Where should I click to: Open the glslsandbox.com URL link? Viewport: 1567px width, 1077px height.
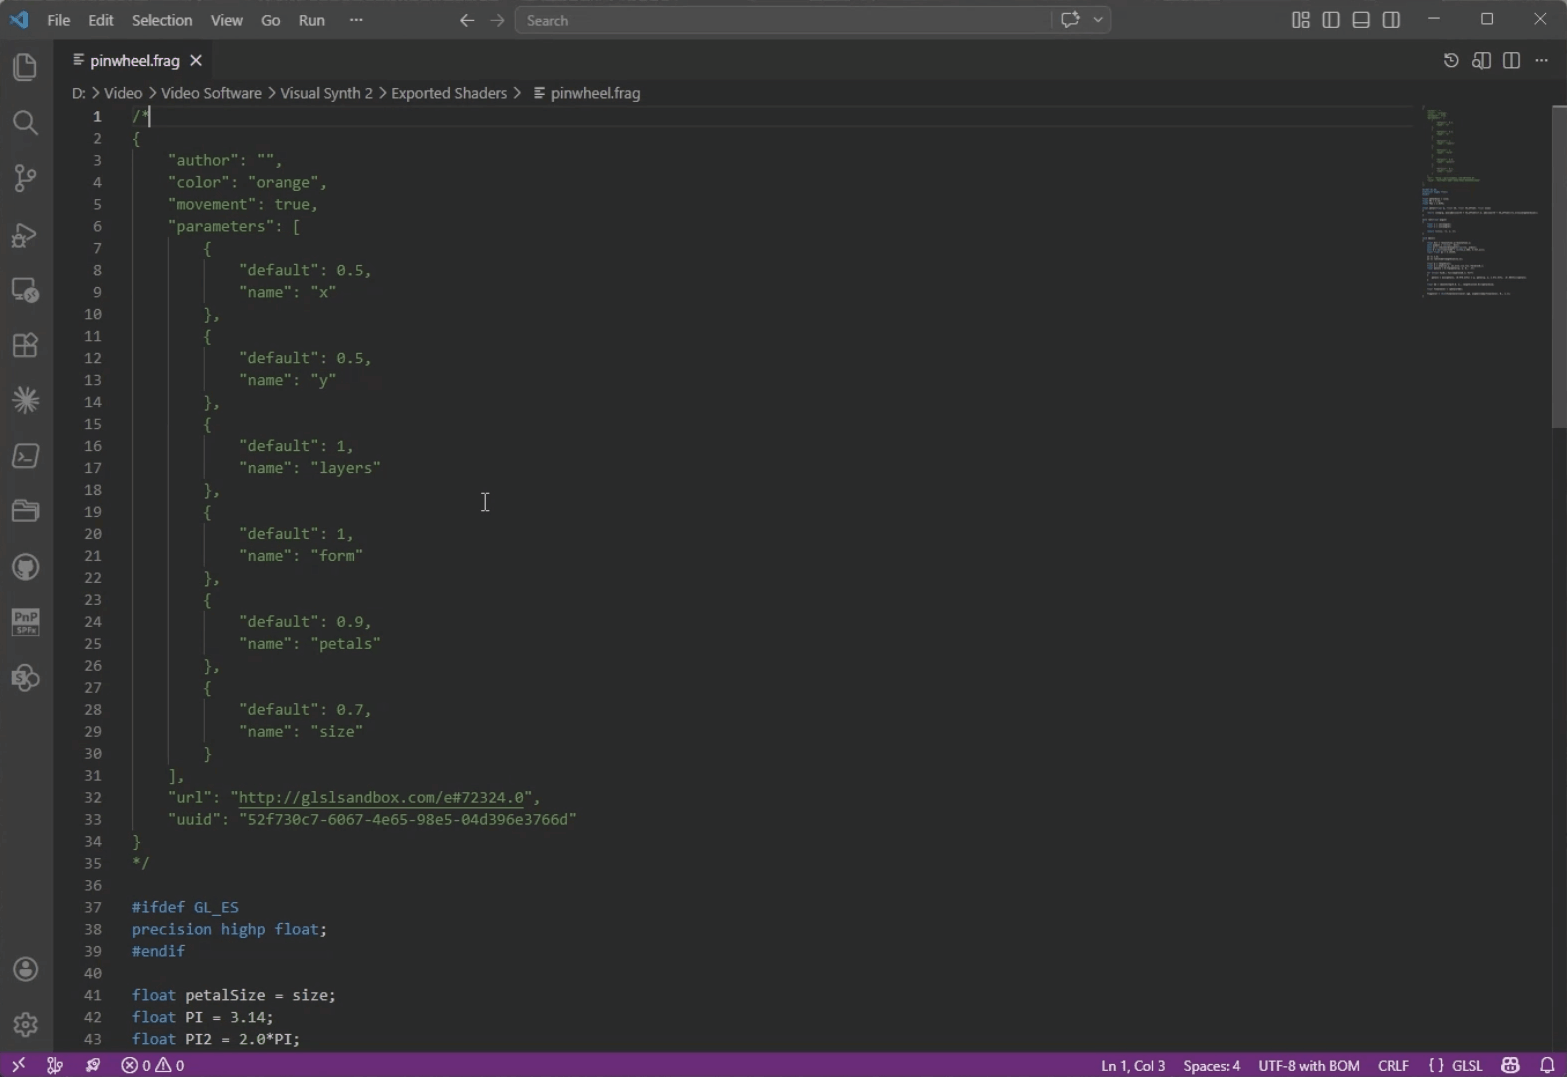[x=381, y=798]
